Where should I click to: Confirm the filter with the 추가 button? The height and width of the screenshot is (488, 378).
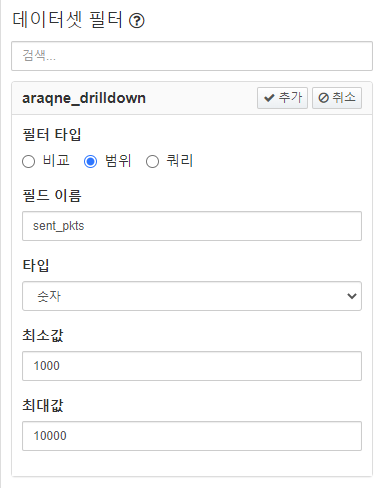click(x=282, y=98)
